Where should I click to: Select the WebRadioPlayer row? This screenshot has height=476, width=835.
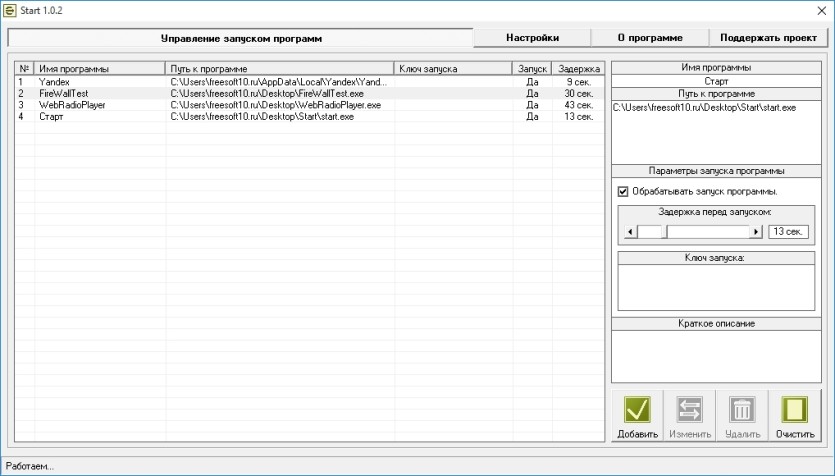coord(309,105)
